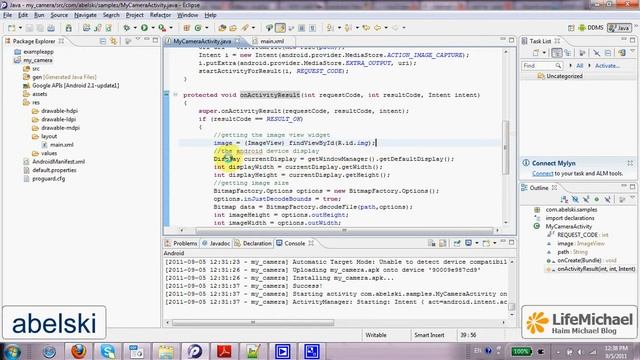The width and height of the screenshot is (640, 360).
Task: Select the exampleapp project
Action: coord(38,52)
